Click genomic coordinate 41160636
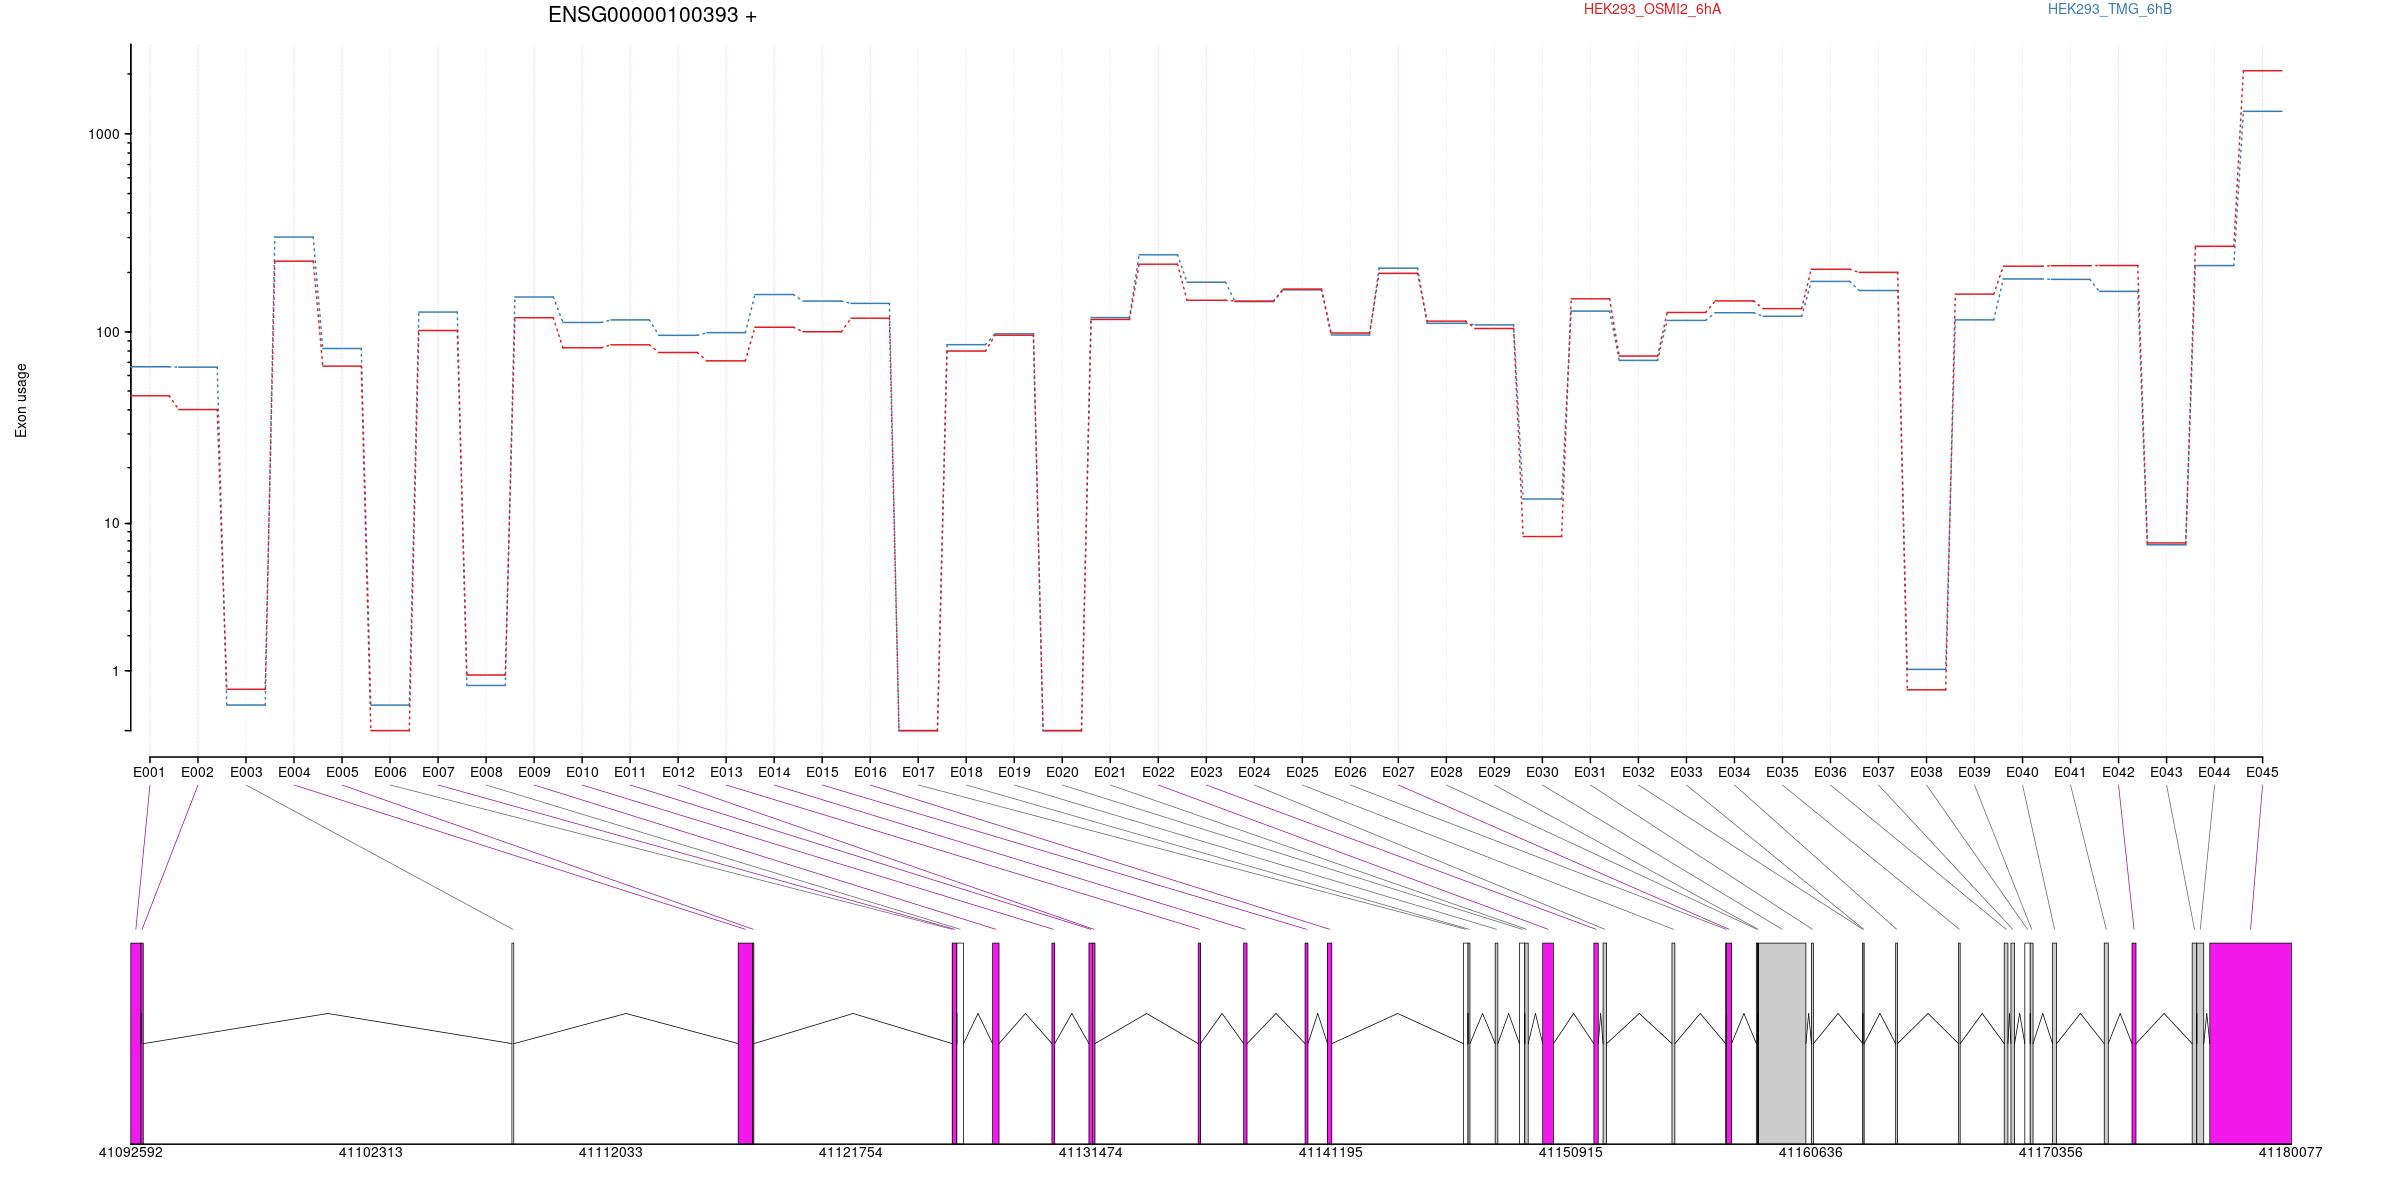Viewport: 2400px width, 1200px height. coord(1810,1152)
